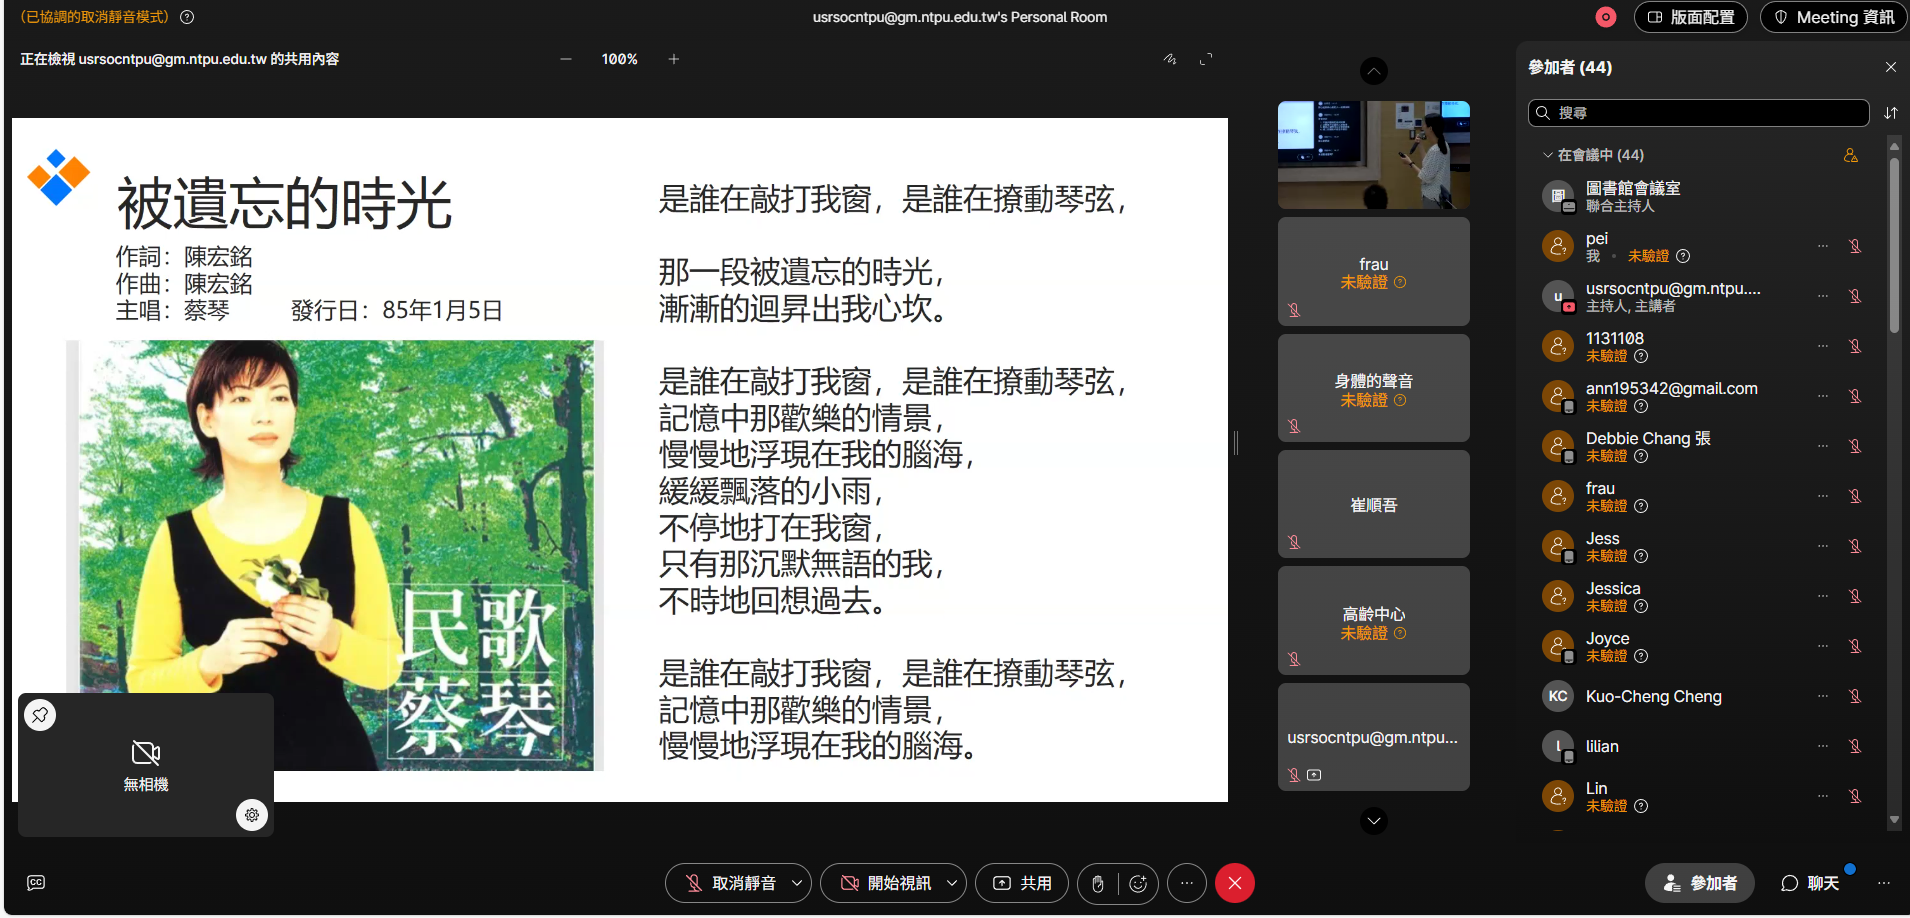Open more meeting options ellipsis
Image resolution: width=1910 pixels, height=918 pixels.
pyautogui.click(x=1187, y=883)
